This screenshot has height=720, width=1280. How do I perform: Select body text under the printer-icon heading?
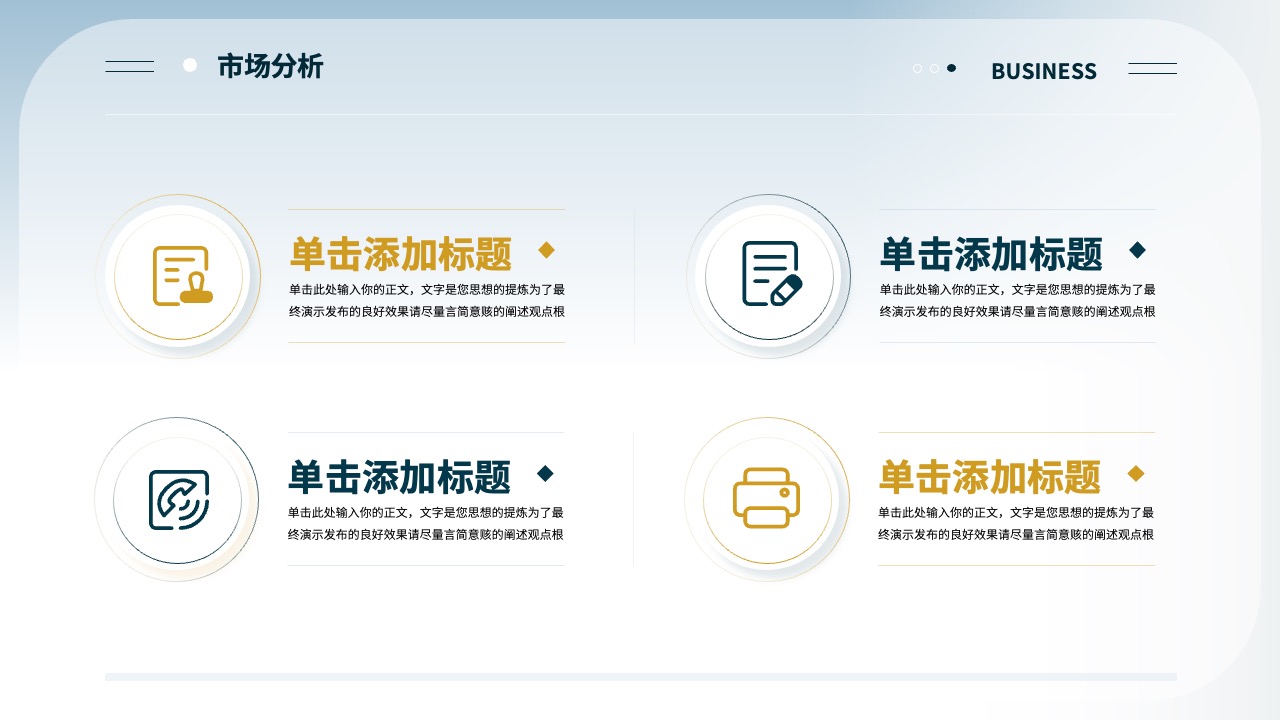point(1016,523)
